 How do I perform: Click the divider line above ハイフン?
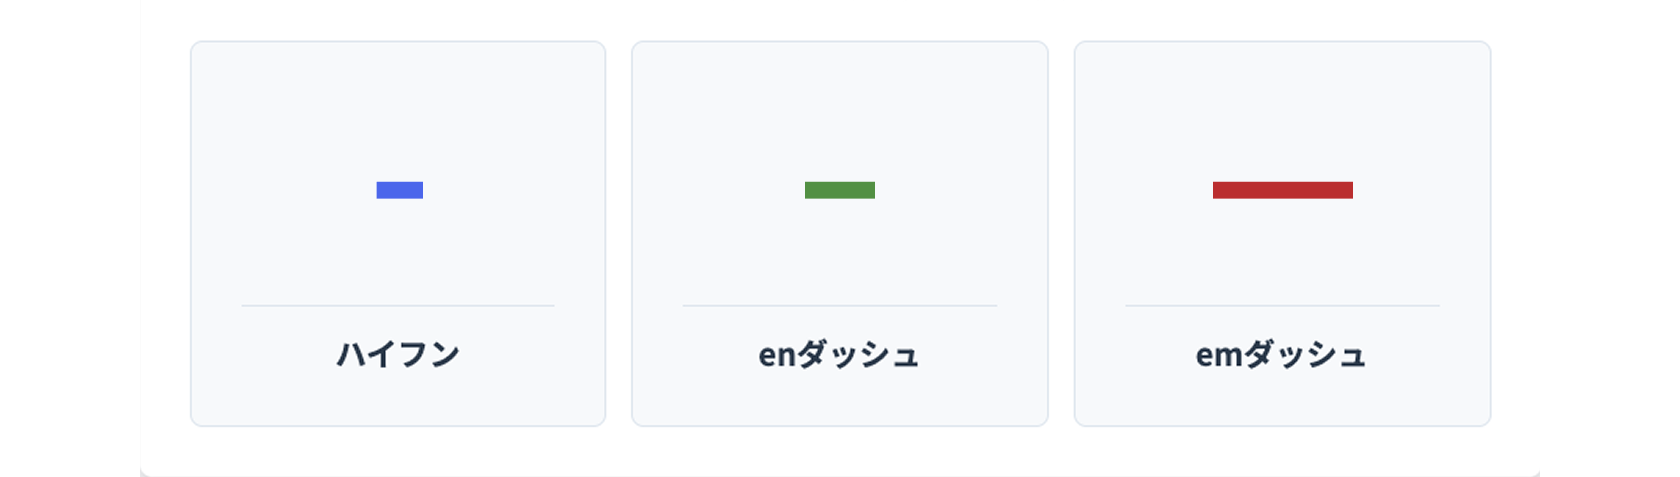click(398, 305)
